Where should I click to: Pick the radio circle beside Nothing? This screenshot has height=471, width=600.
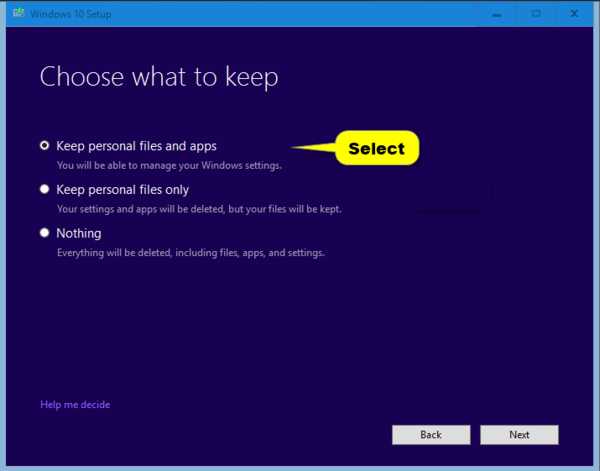point(44,233)
